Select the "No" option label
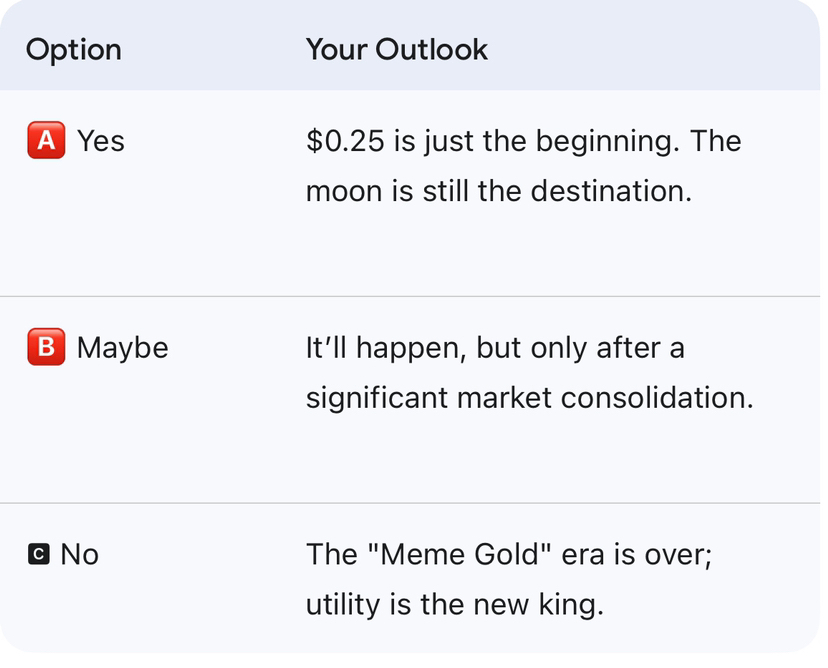The image size is (828, 668). coord(80,554)
